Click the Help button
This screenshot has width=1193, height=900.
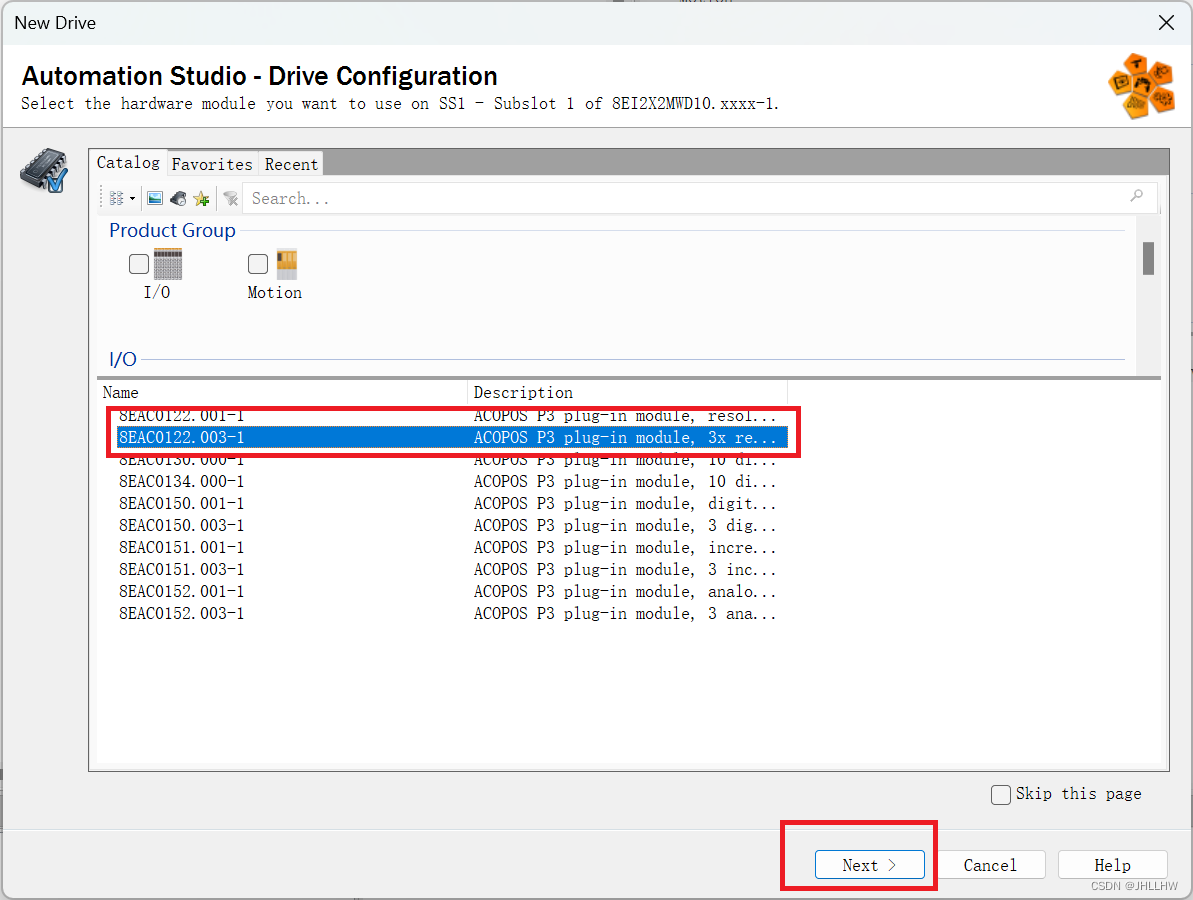(x=1112, y=864)
